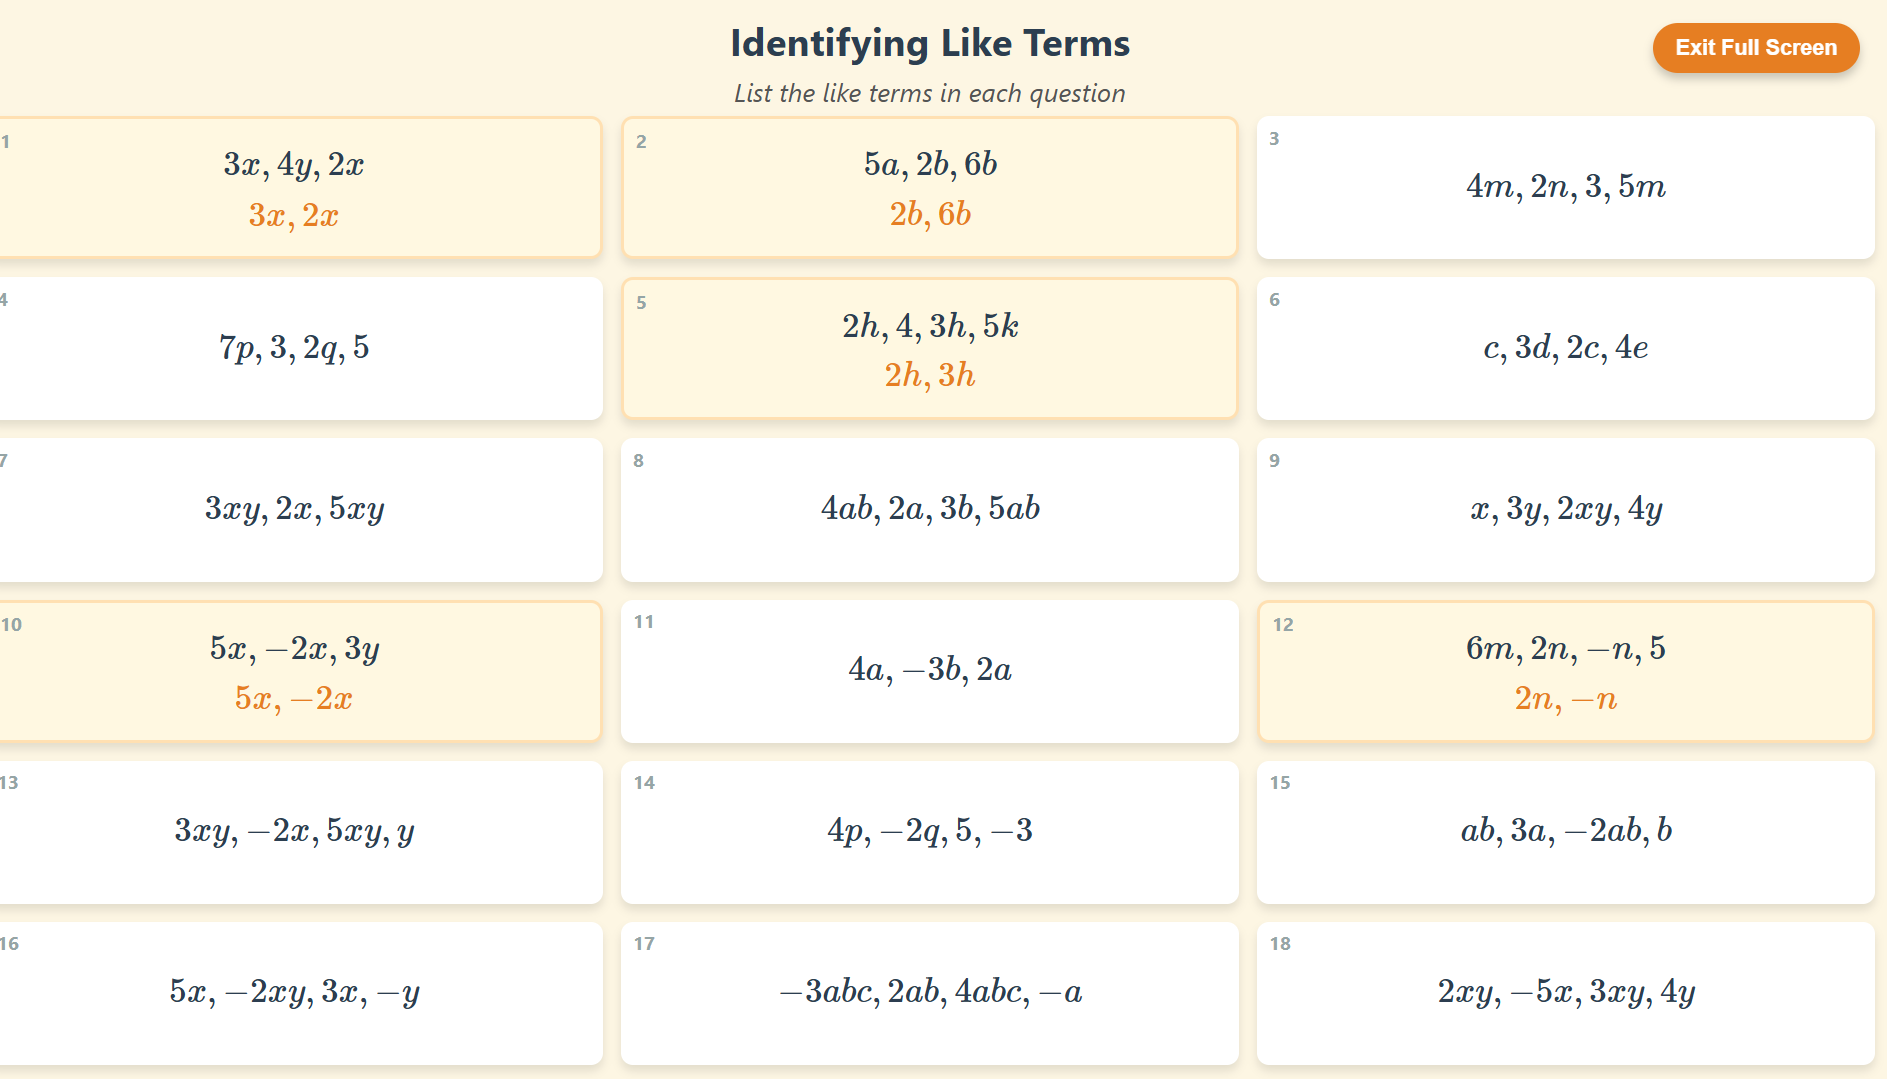This screenshot has height=1079, width=1887.
Task: Toggle the answer on question 2 card
Action: coord(930,188)
